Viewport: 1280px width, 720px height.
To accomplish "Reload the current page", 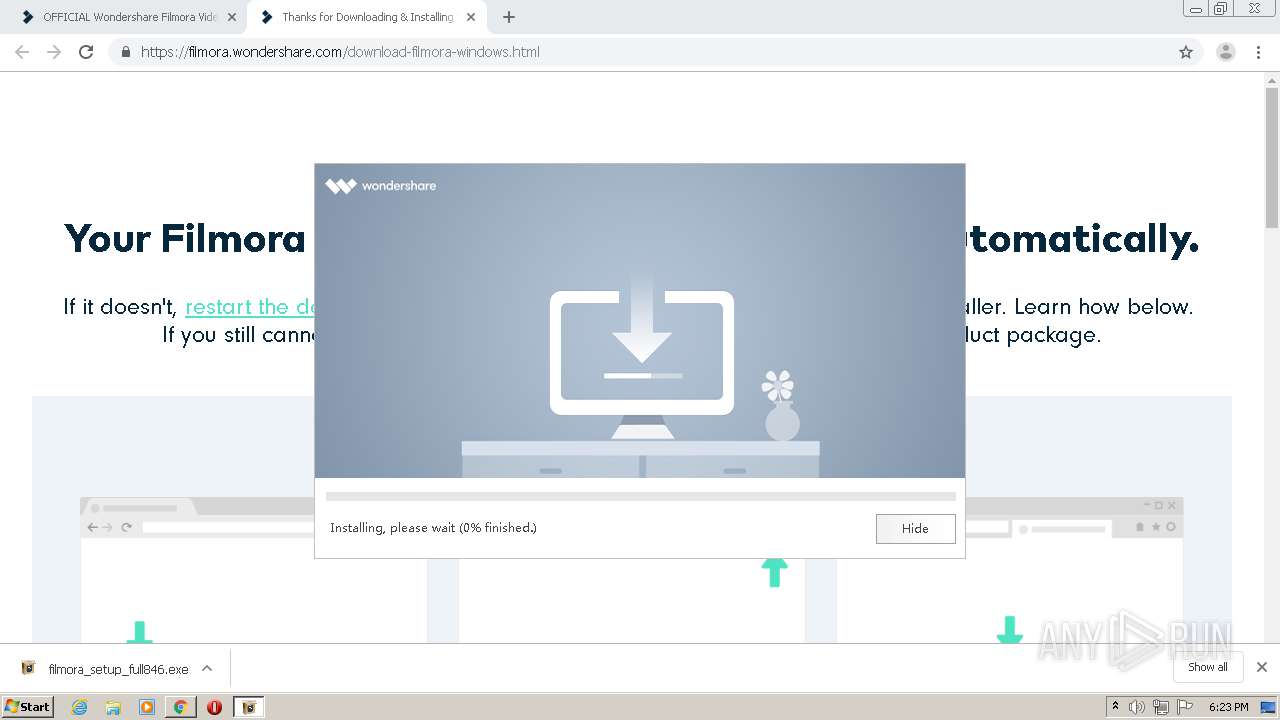I will 86,52.
